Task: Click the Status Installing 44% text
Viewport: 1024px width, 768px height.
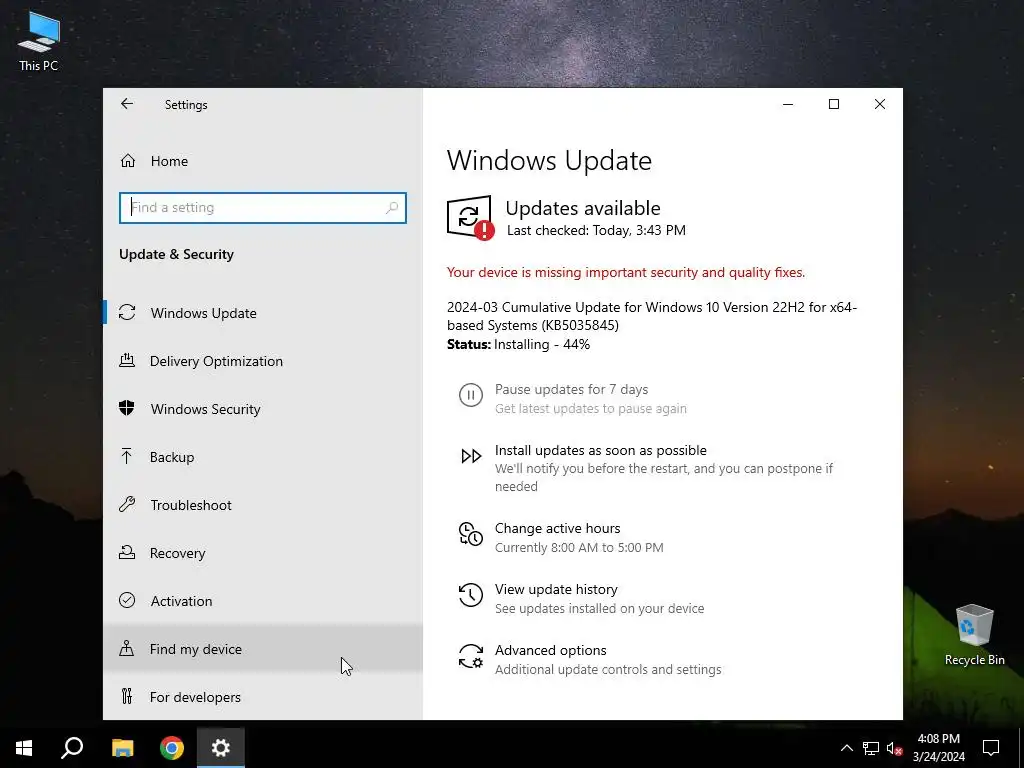Action: coord(519,344)
